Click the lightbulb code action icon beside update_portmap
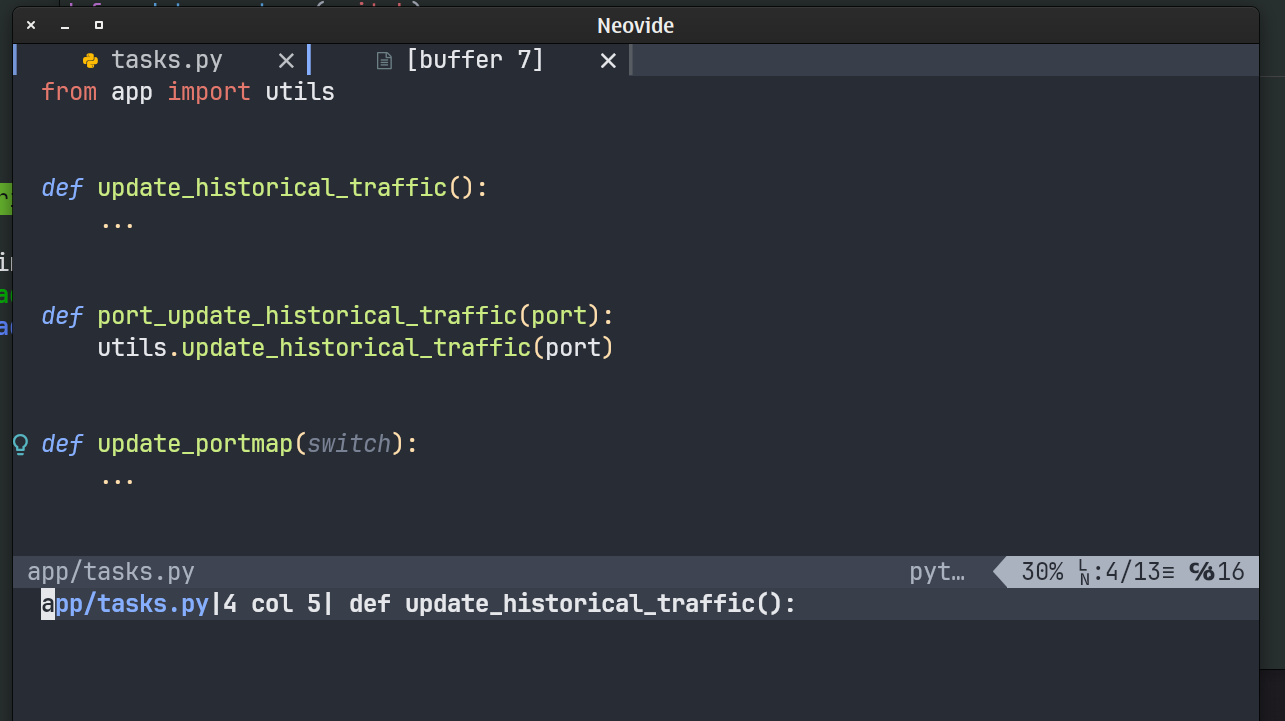This screenshot has width=1285, height=721. coord(19,443)
